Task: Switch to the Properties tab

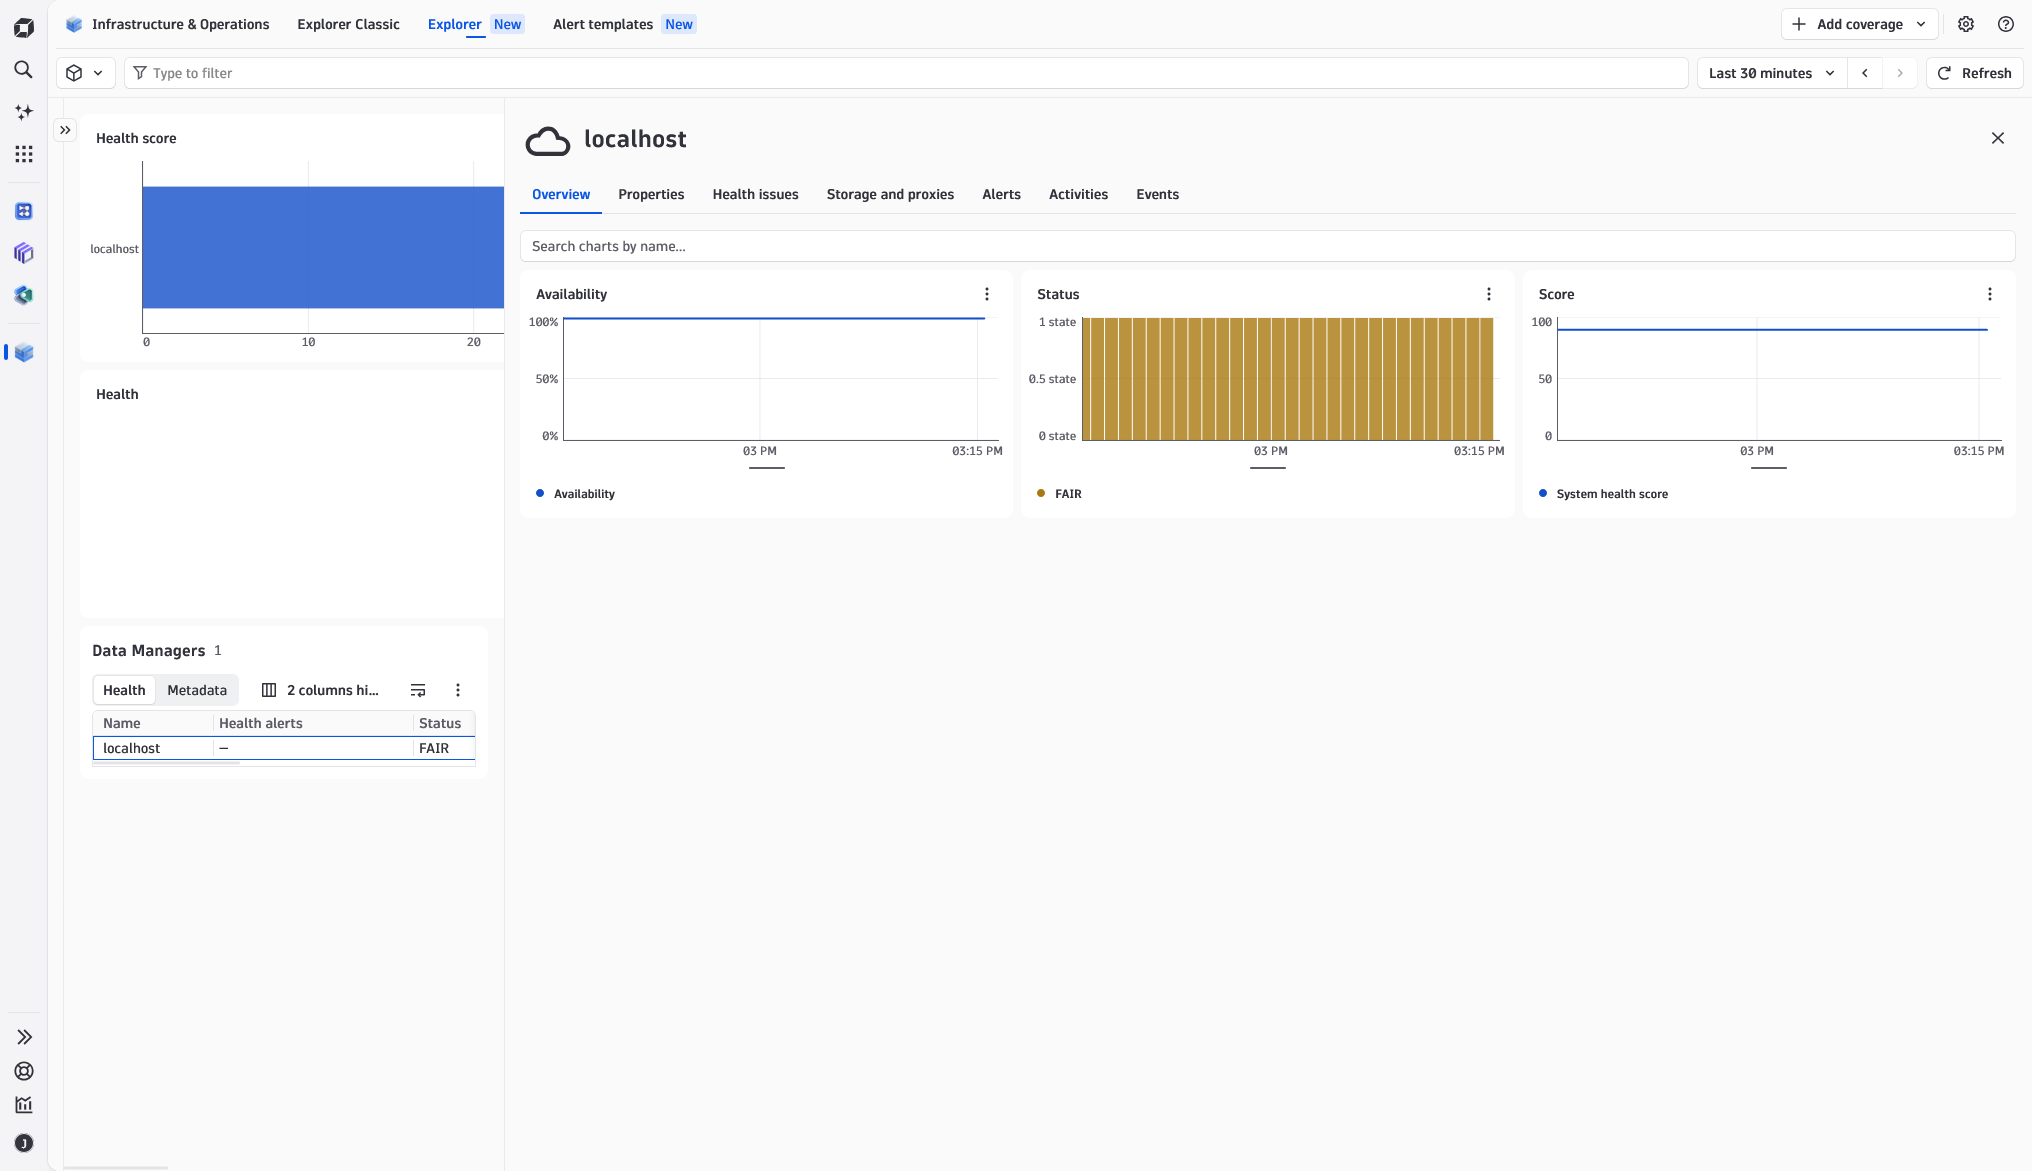Action: (651, 194)
